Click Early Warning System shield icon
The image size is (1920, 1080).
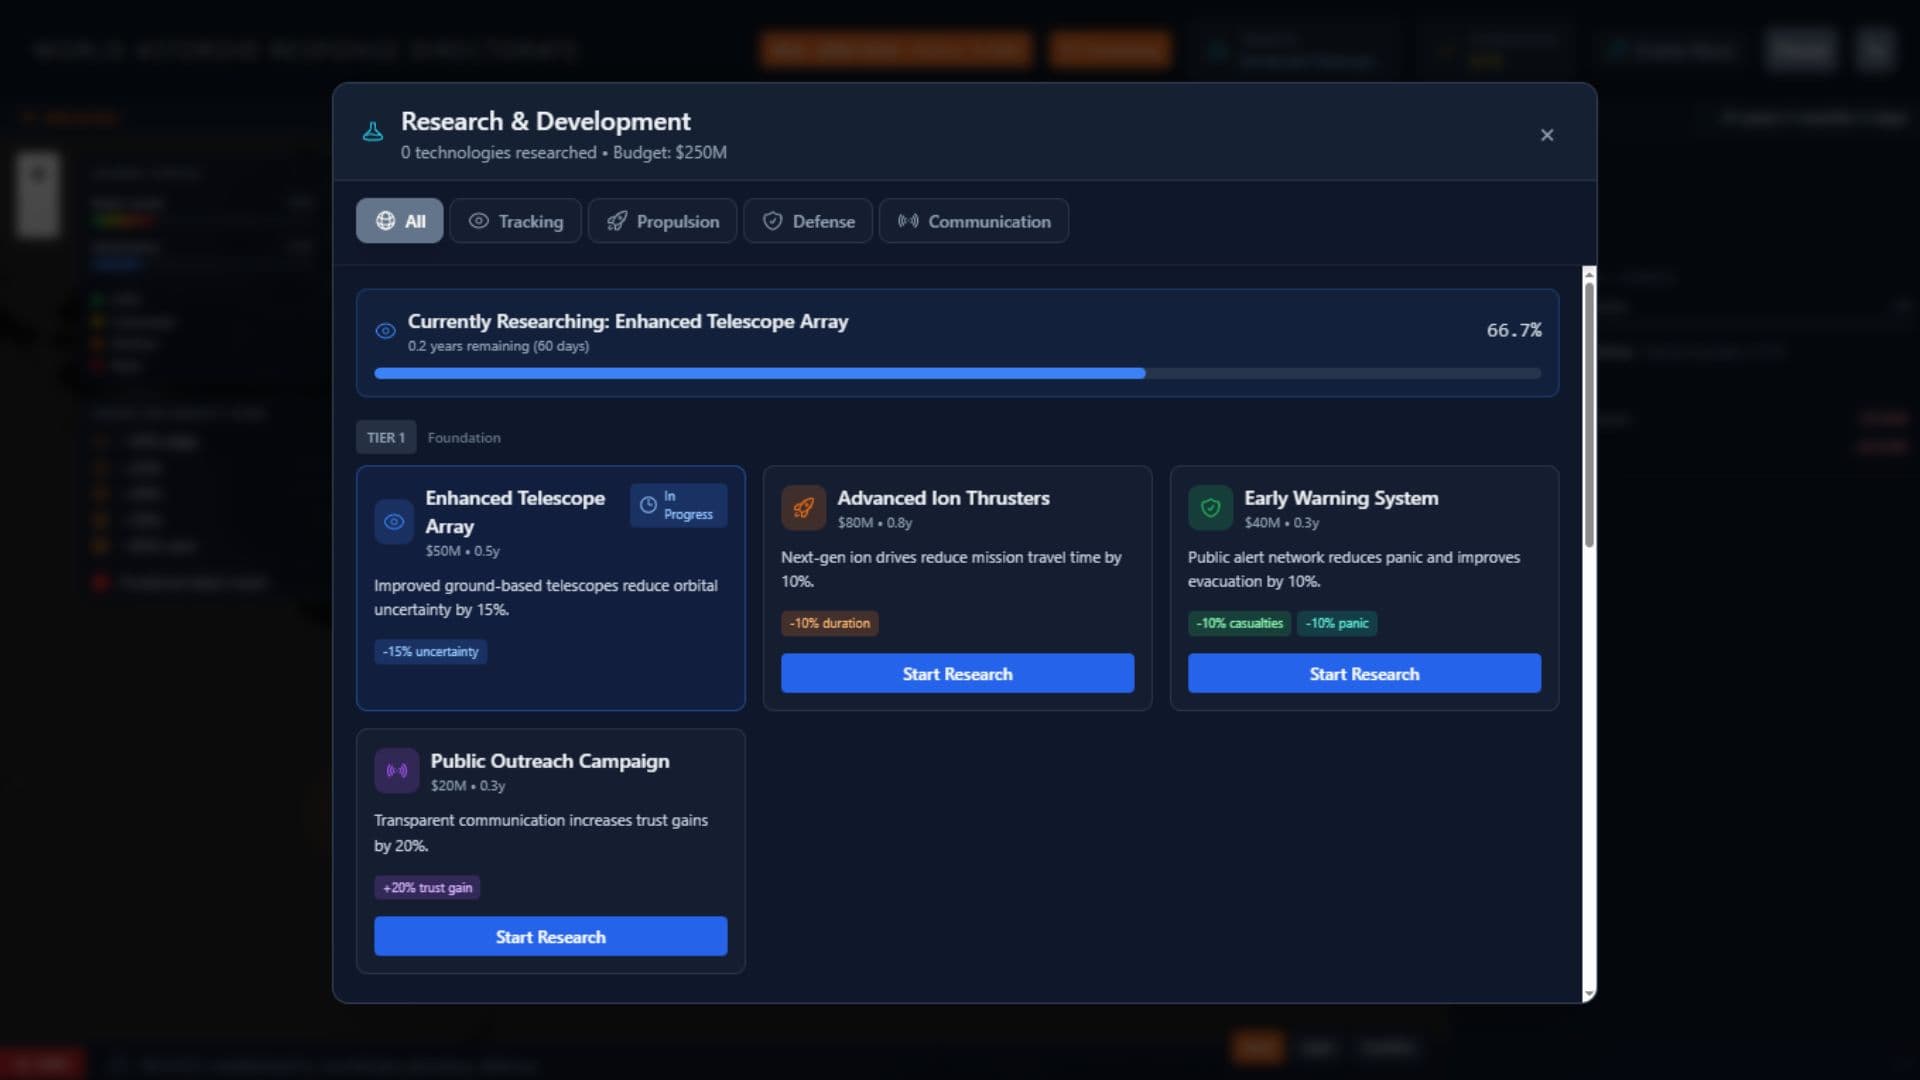1210,508
